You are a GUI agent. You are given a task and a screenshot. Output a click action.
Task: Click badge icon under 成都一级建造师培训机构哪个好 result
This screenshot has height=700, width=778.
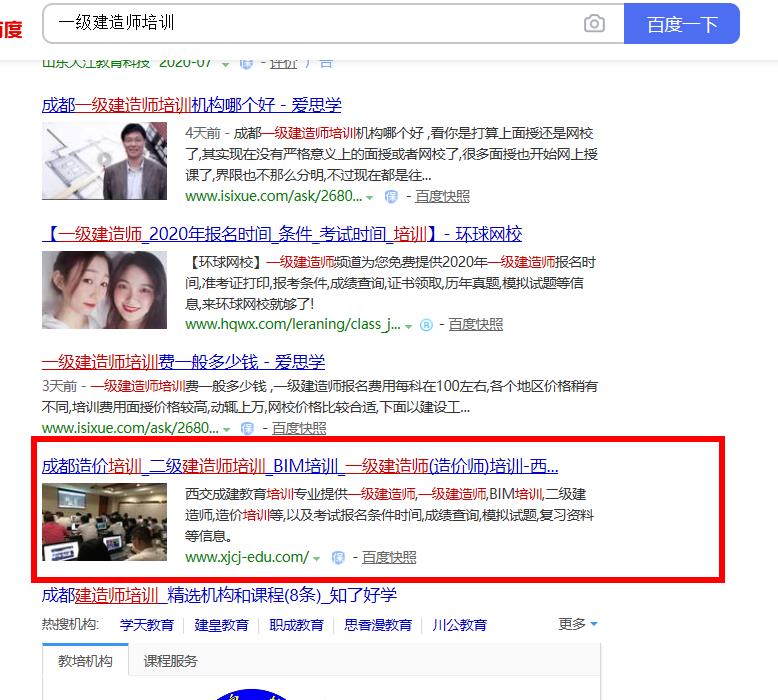[391, 197]
